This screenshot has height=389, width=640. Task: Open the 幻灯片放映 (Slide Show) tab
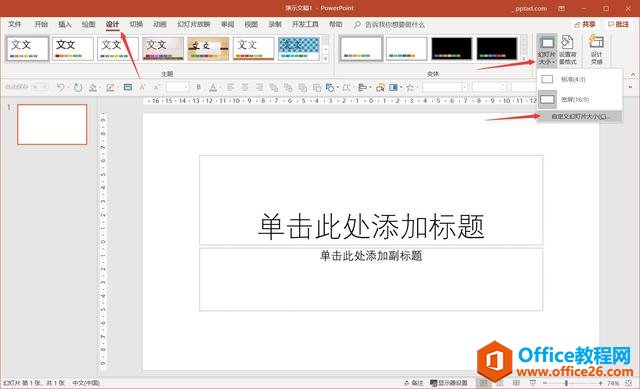coord(194,24)
